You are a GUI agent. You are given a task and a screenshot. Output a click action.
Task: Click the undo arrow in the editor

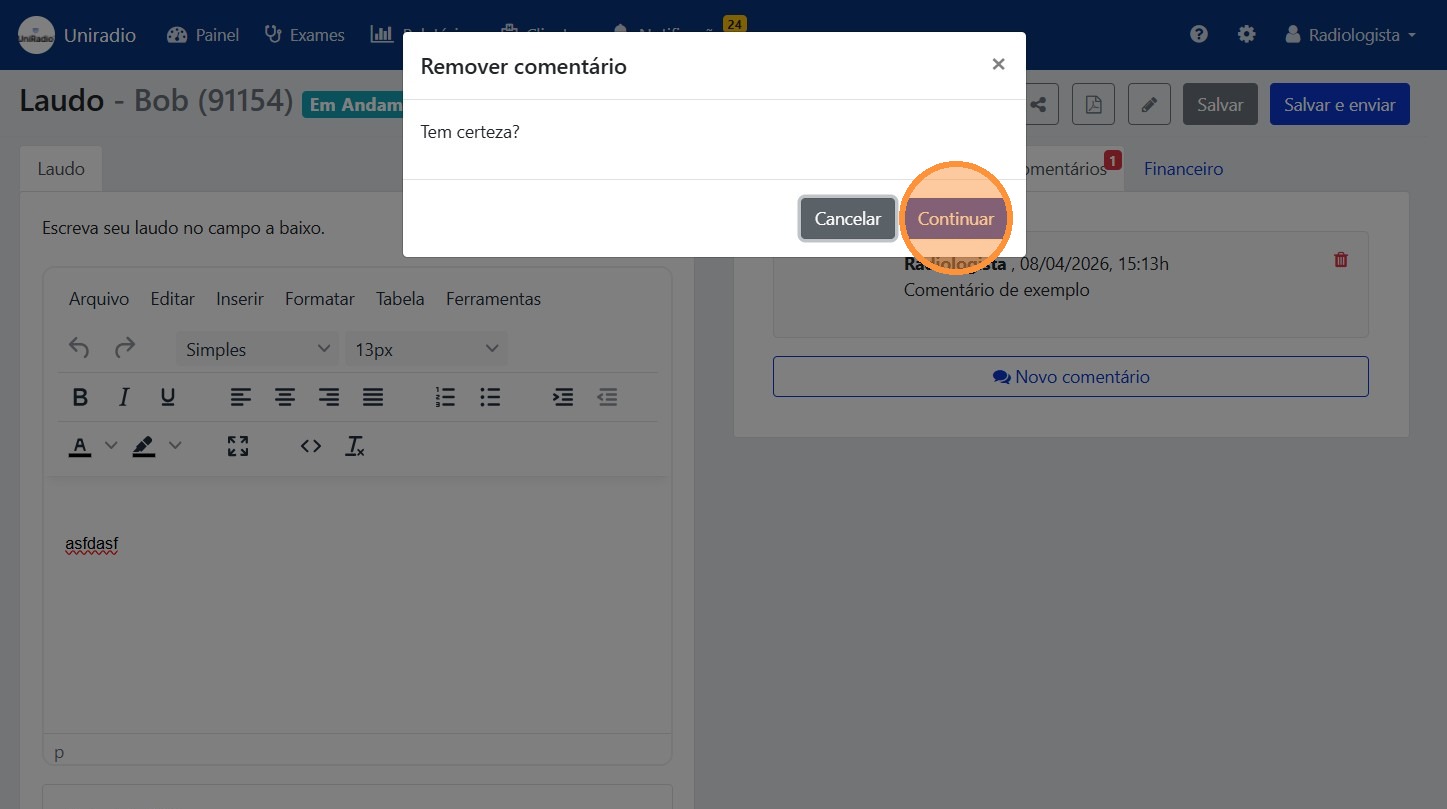coord(79,347)
